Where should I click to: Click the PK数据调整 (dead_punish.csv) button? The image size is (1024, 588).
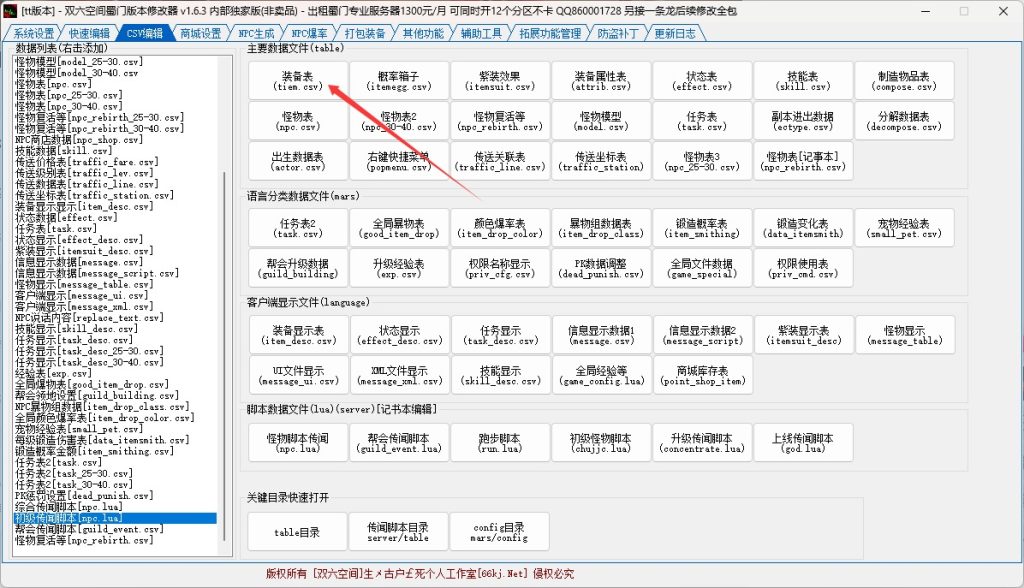601,268
